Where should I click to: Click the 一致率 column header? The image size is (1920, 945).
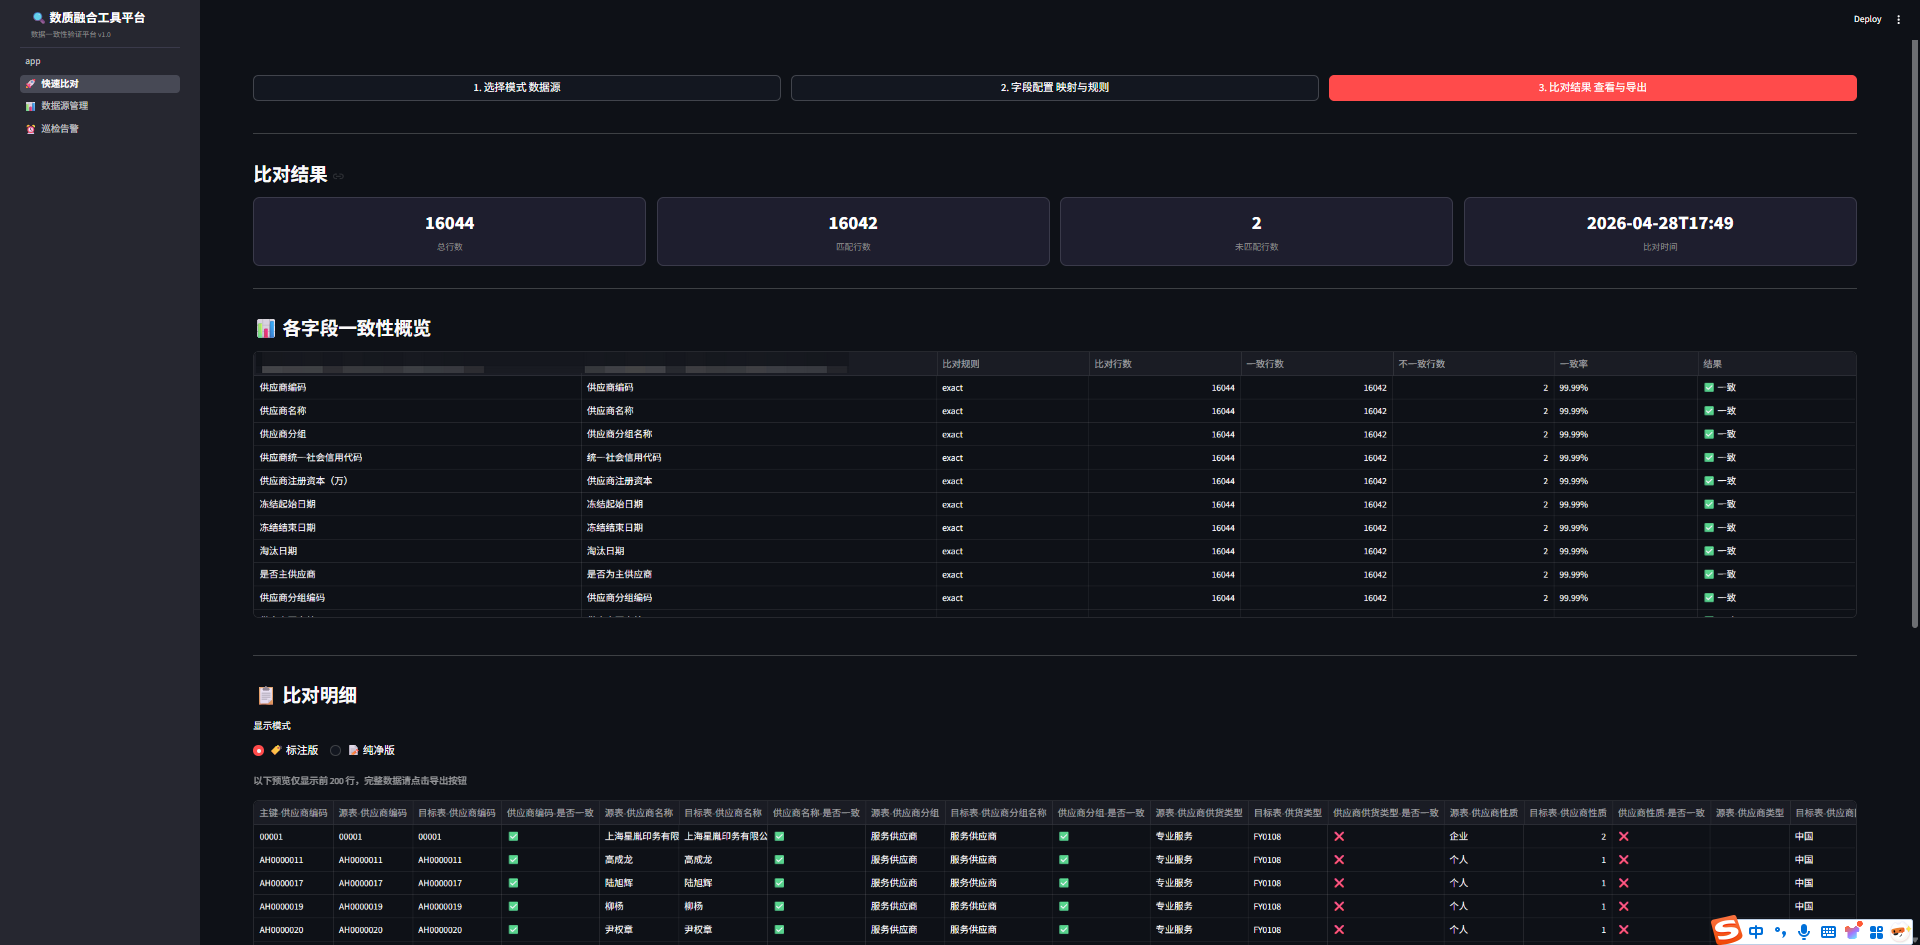point(1573,364)
